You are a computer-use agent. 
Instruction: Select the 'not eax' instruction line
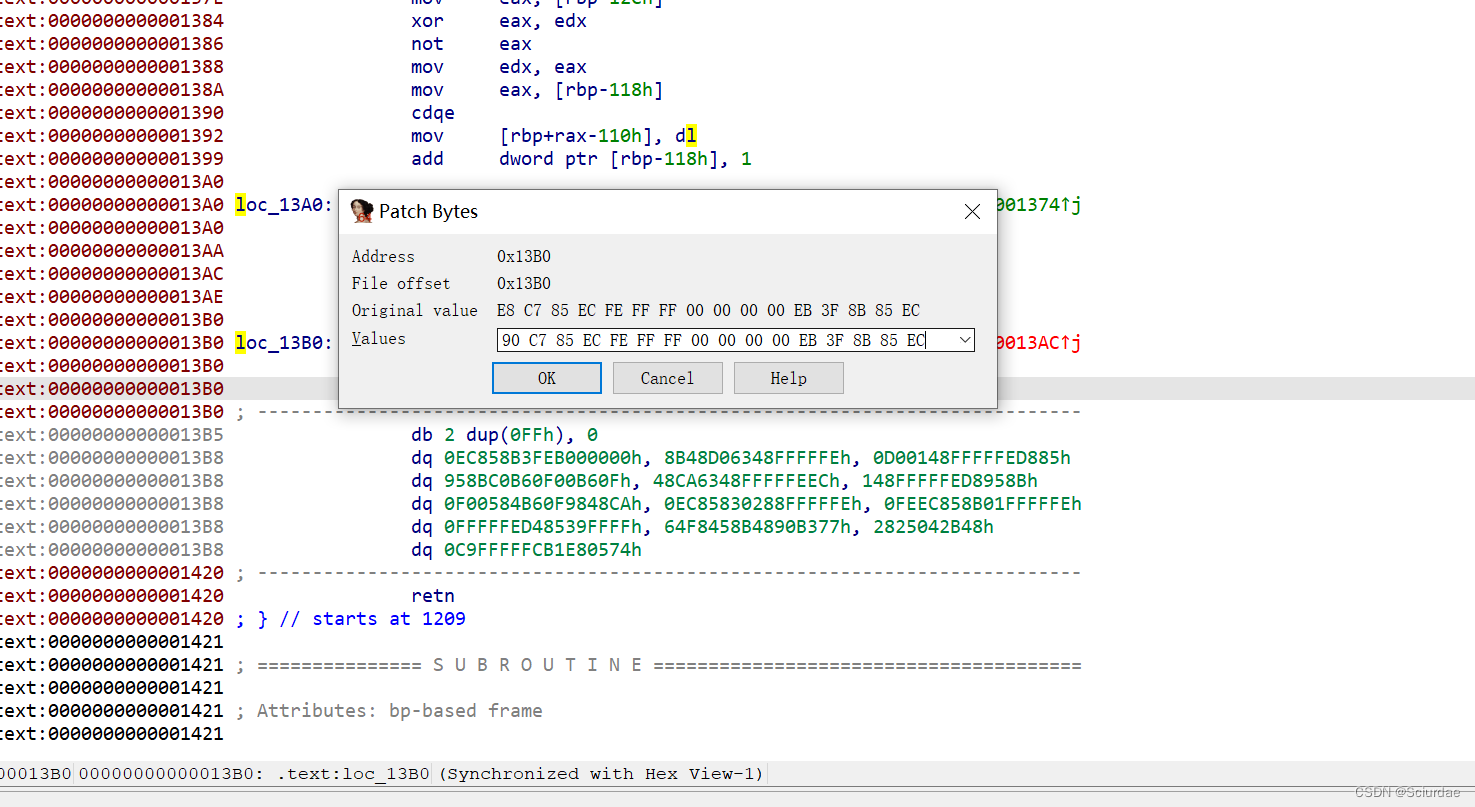(471, 44)
